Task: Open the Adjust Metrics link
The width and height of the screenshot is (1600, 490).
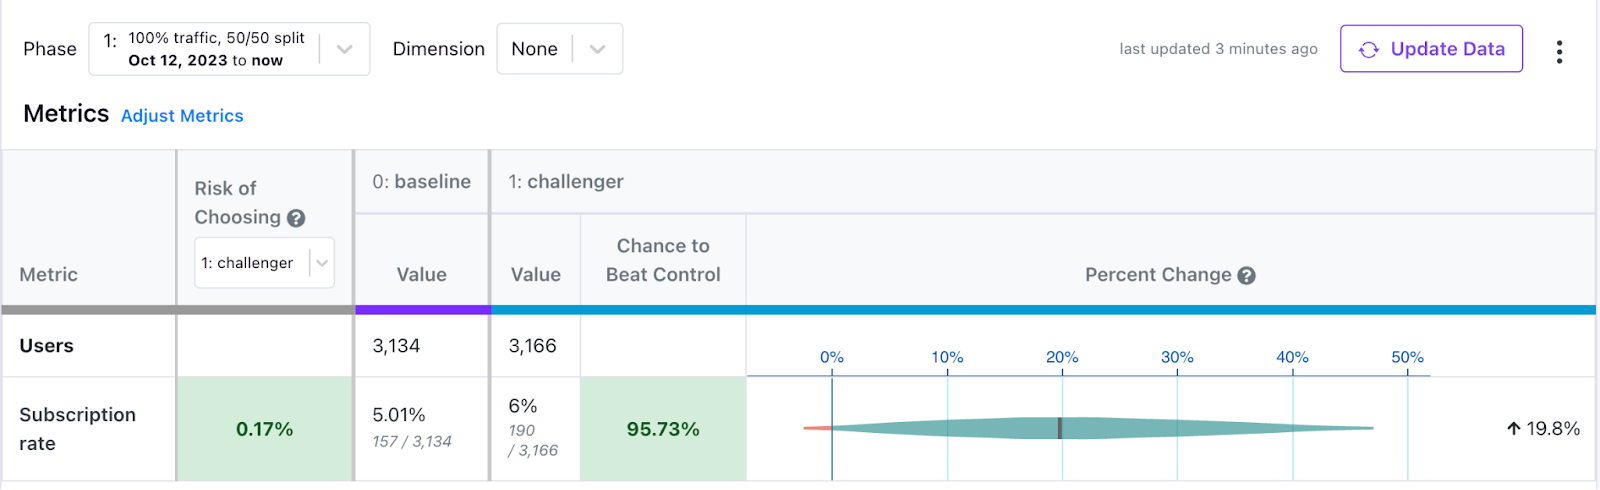Action: (182, 116)
